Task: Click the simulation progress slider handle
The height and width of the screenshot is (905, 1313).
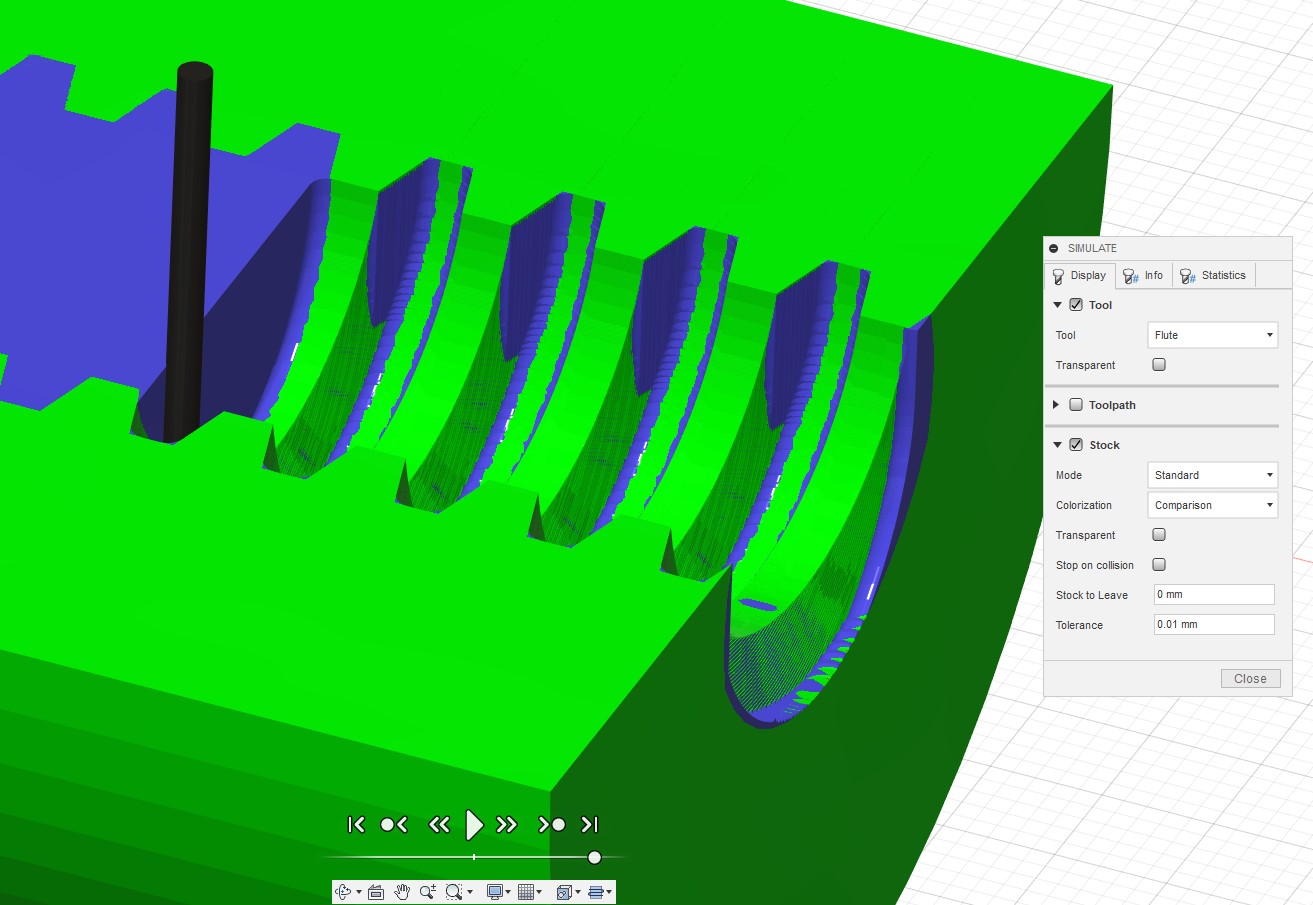Action: point(594,857)
